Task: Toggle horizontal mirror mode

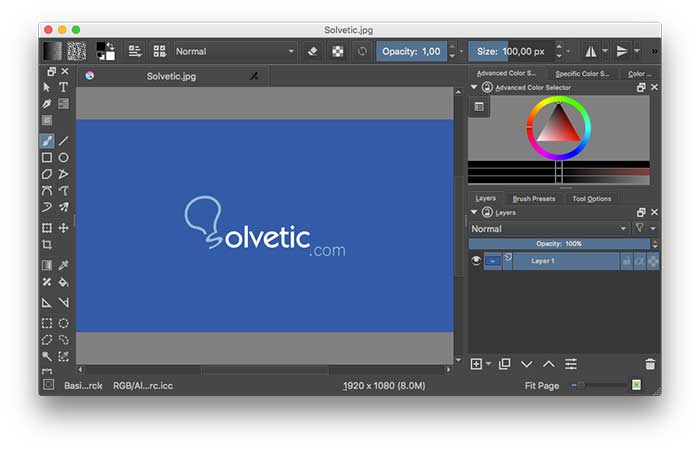Action: [591, 51]
